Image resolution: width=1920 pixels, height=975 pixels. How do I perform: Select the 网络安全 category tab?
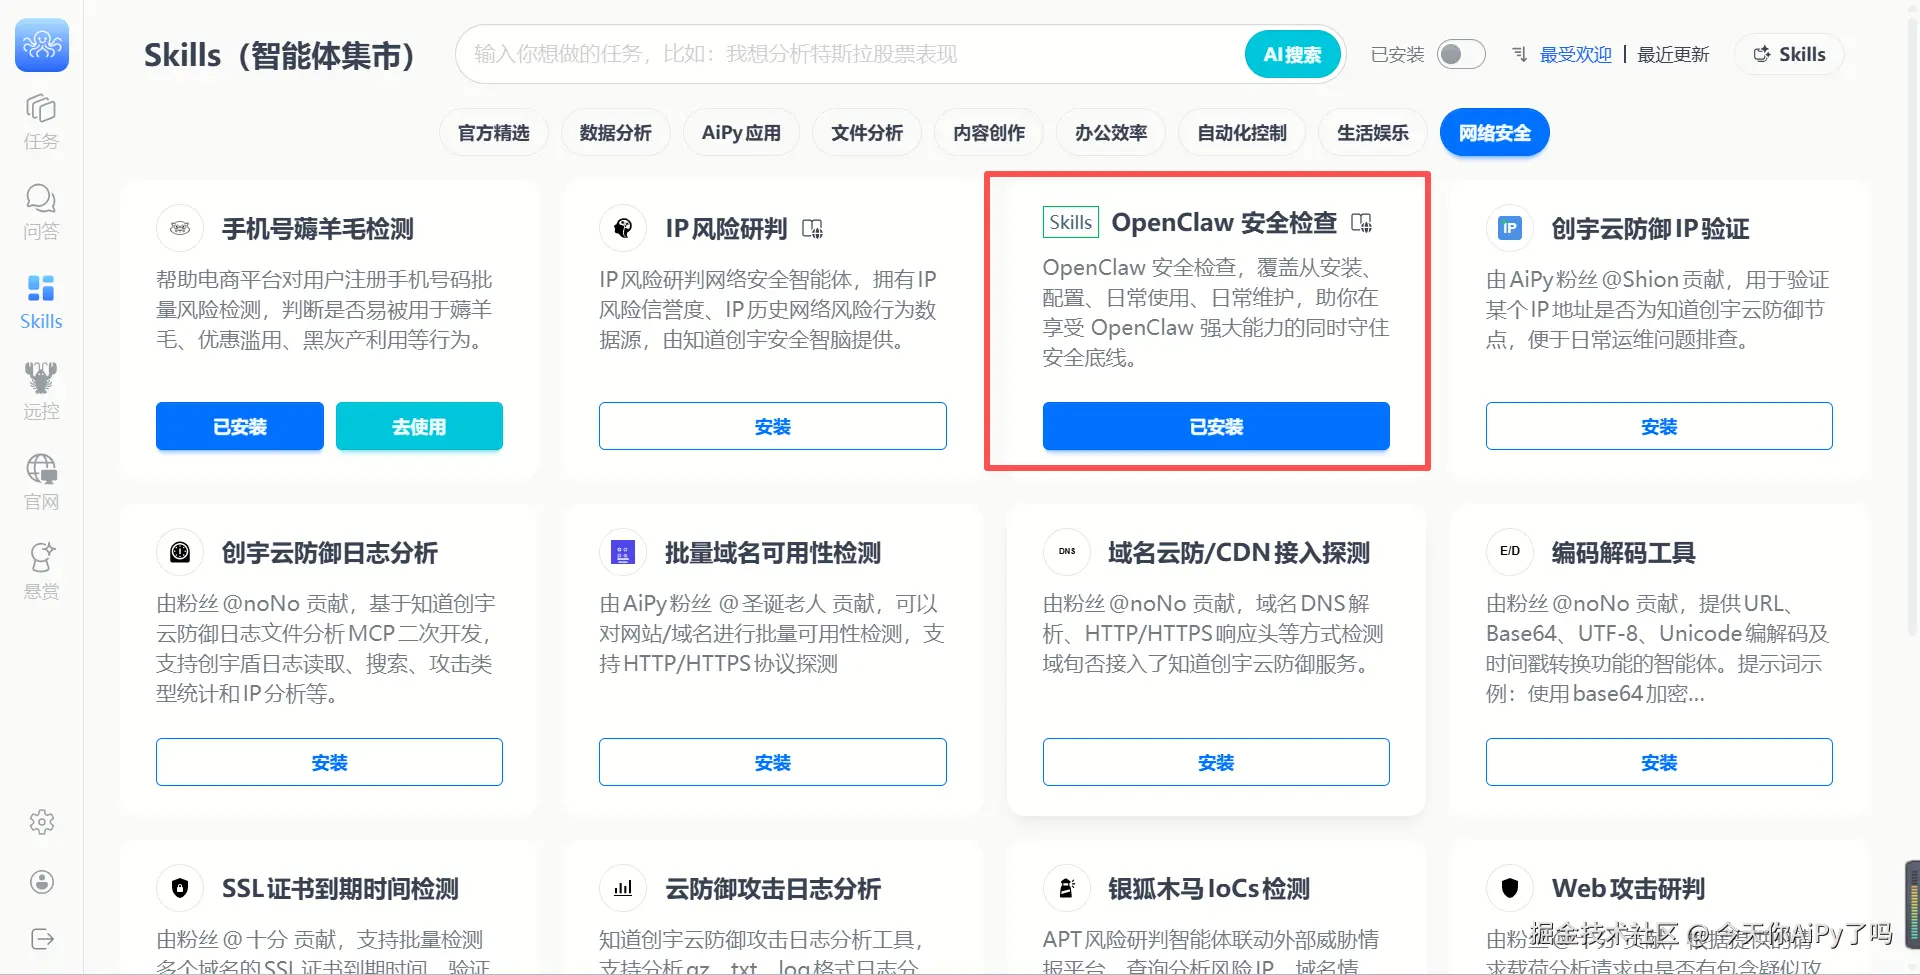[1495, 133]
